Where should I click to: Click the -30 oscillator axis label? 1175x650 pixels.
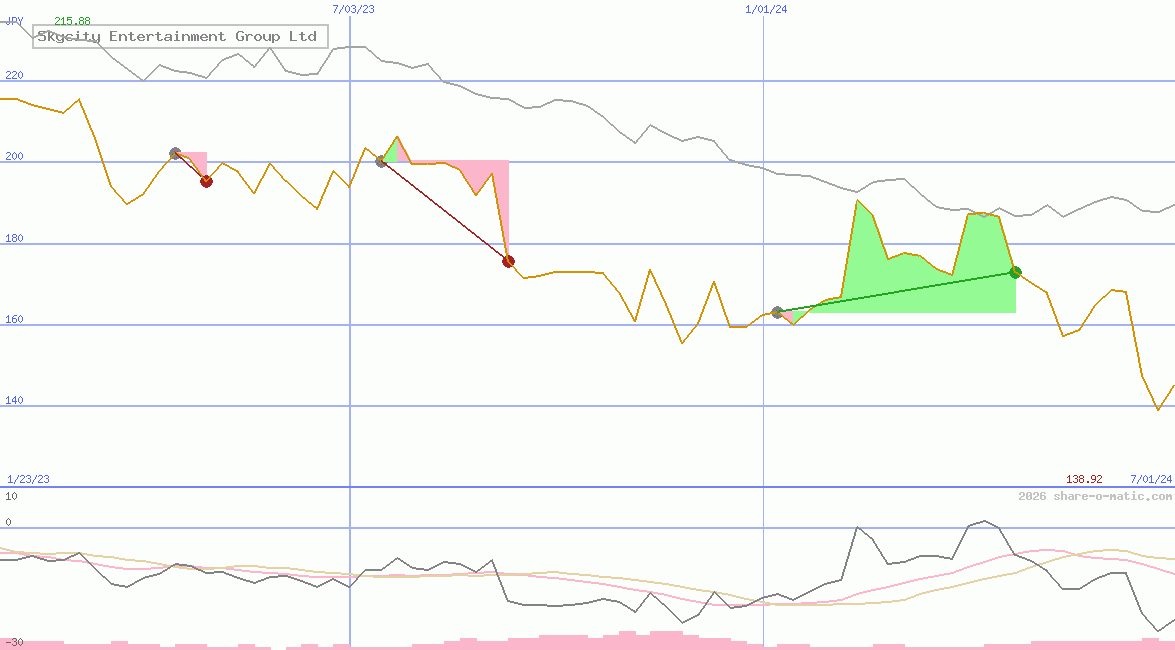14,642
